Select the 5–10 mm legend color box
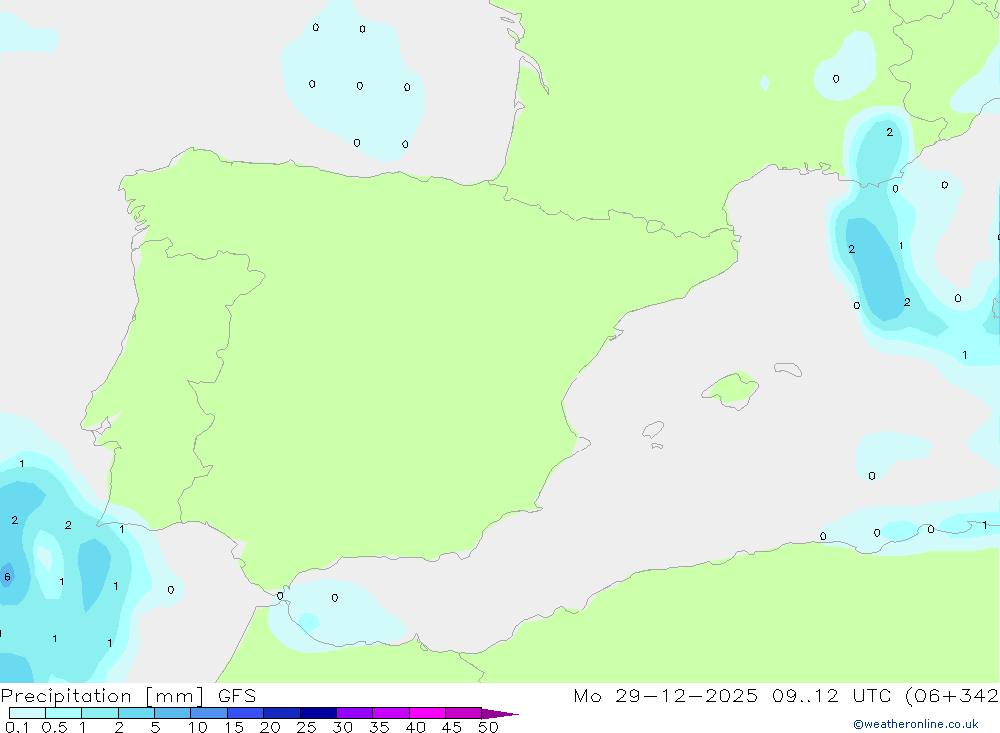This screenshot has width=1000, height=733. pos(173,713)
